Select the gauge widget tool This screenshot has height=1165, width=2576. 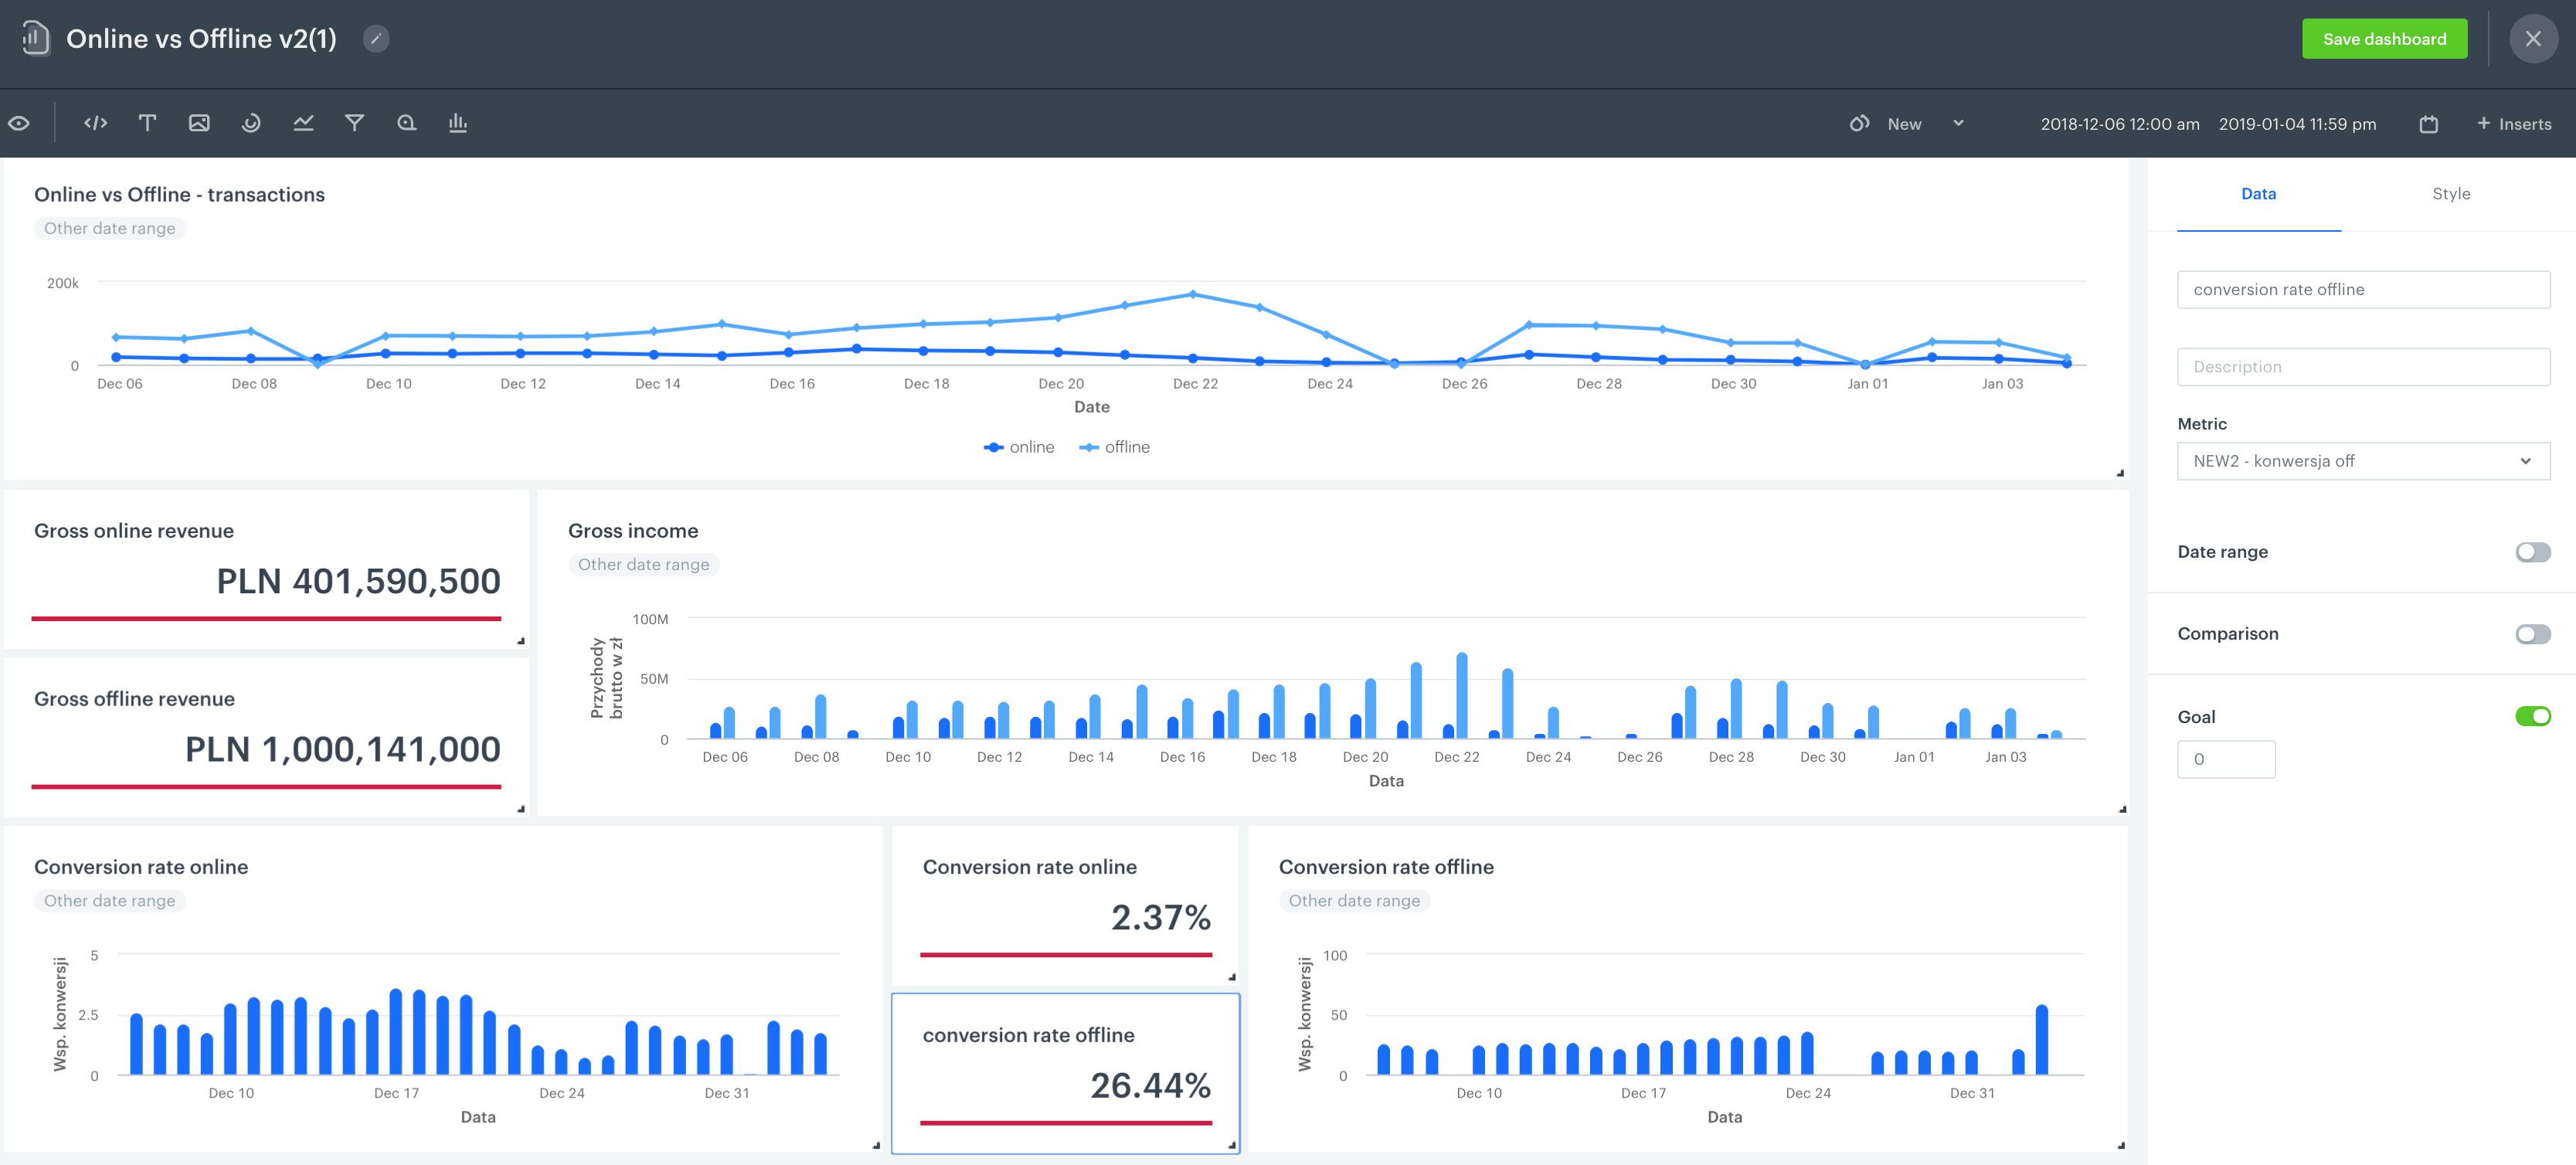251,123
